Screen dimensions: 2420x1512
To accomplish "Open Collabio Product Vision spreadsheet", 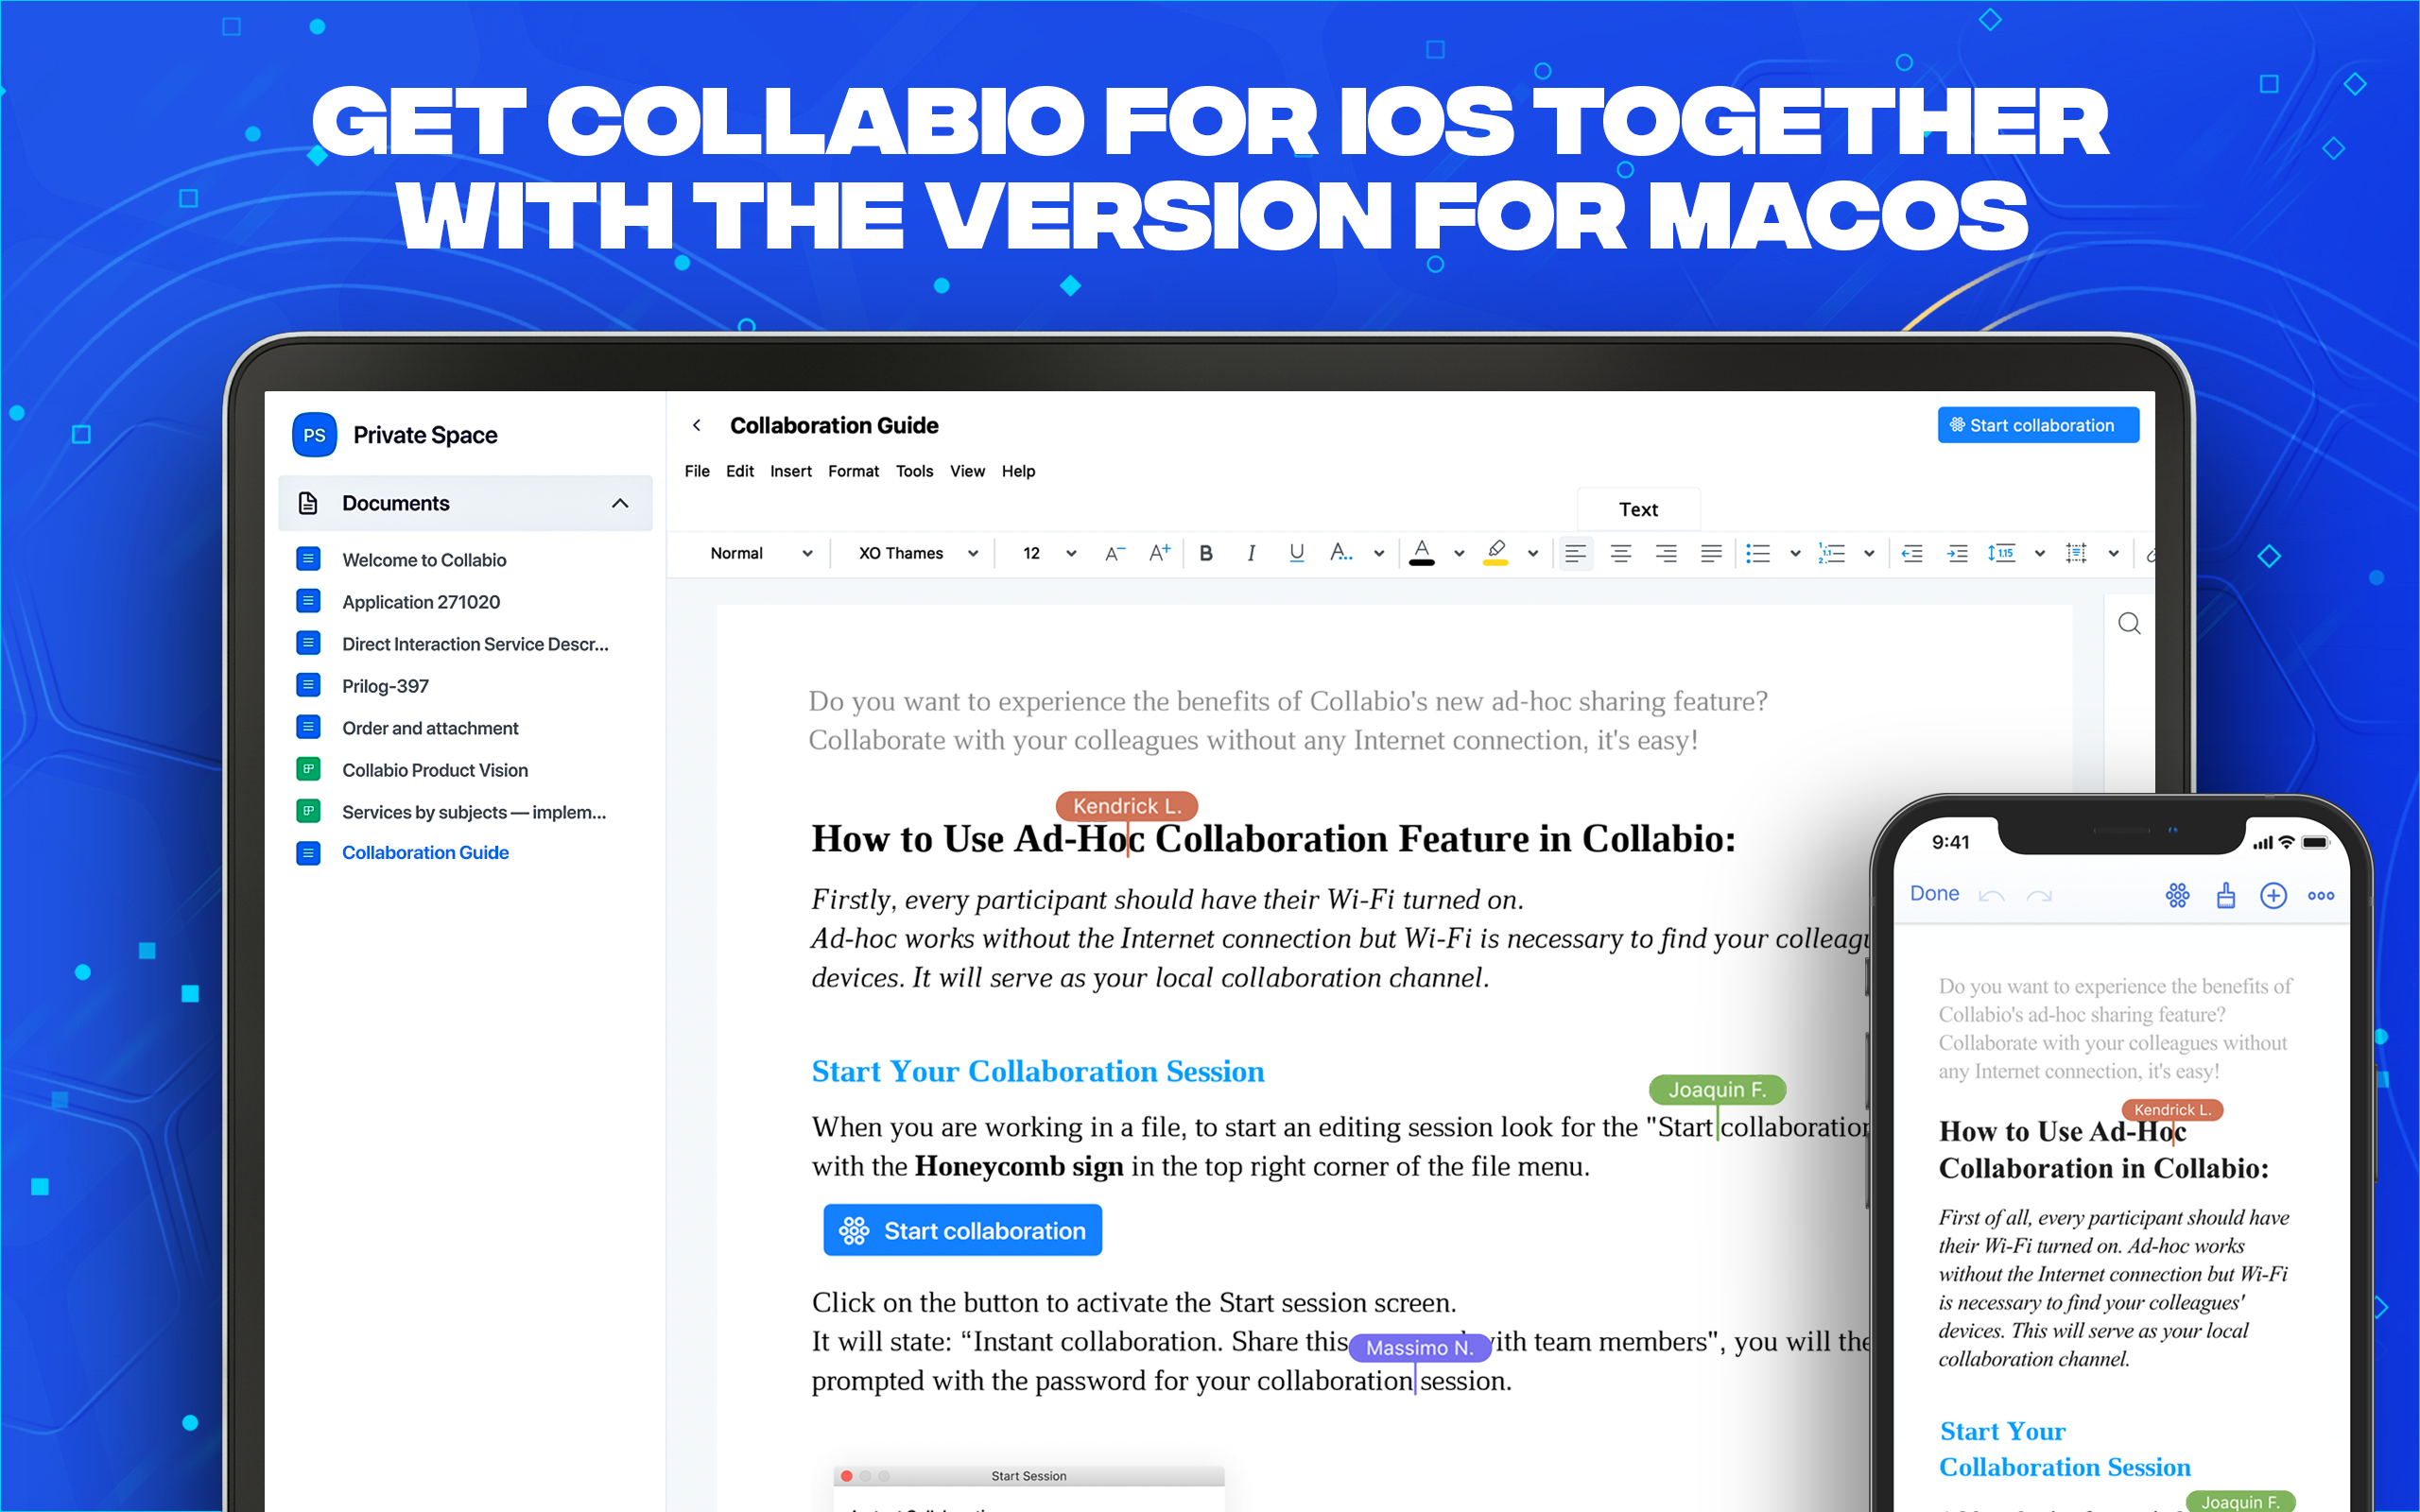I will click(434, 770).
